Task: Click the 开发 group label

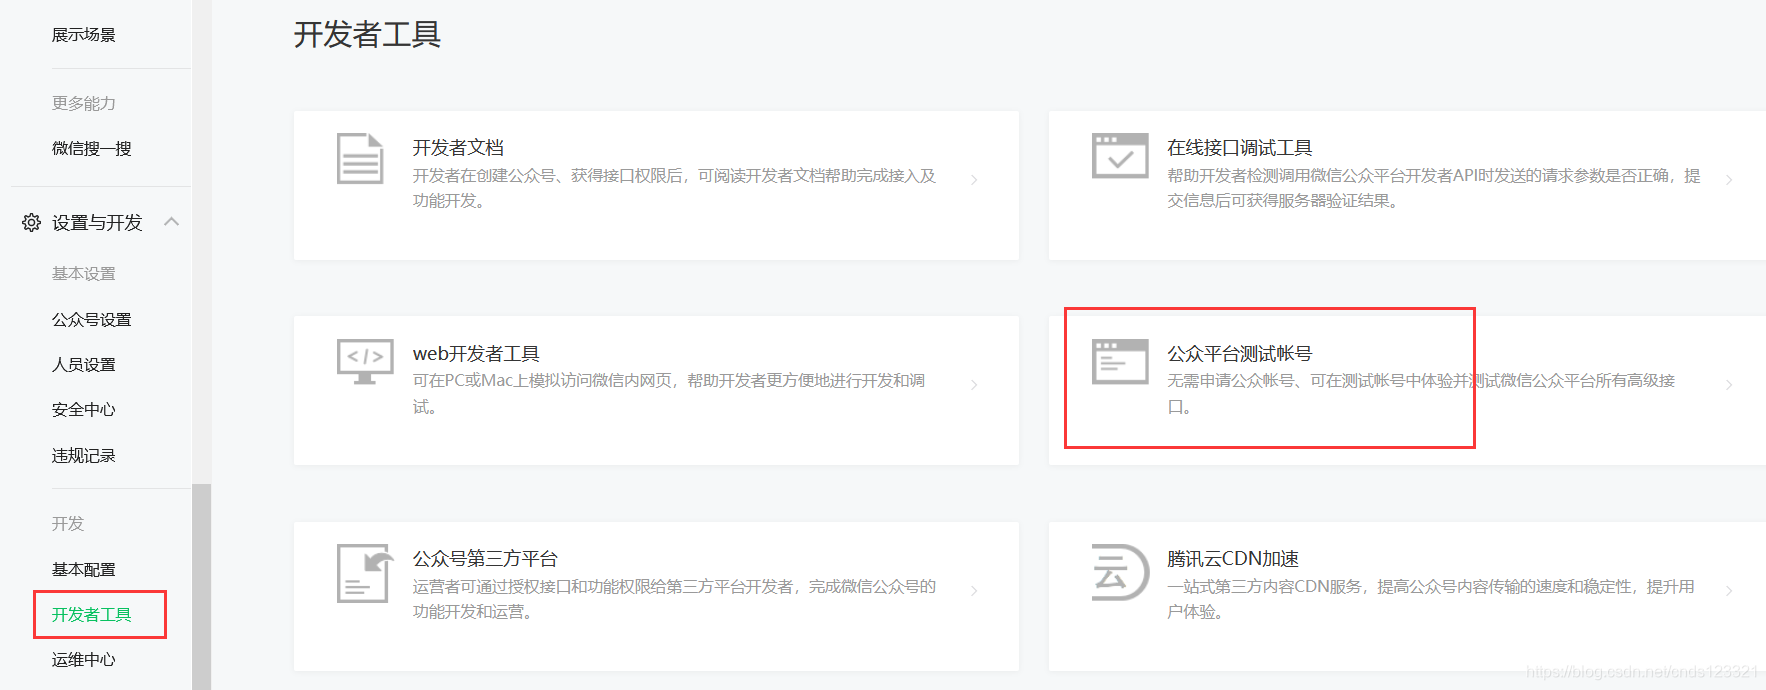Action: click(x=68, y=524)
